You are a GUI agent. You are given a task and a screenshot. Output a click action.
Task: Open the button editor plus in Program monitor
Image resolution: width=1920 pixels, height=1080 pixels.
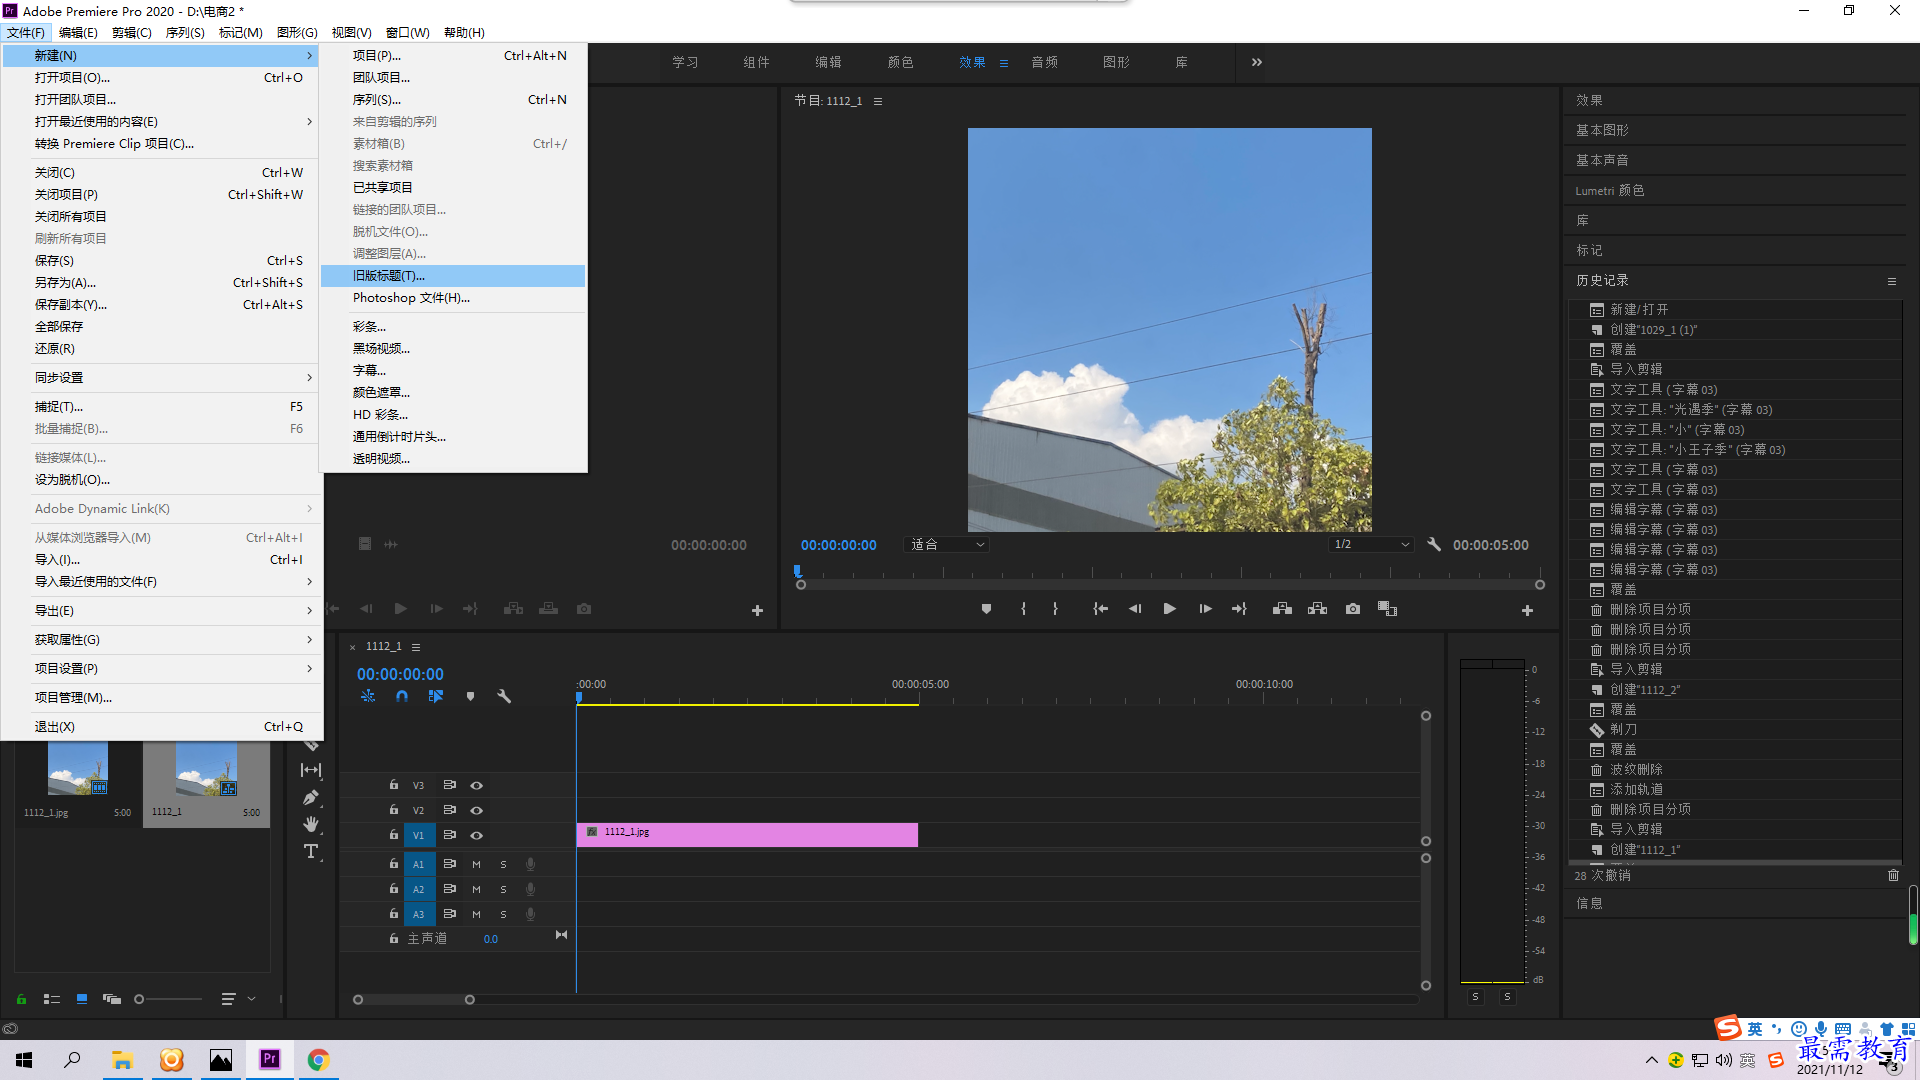[x=1527, y=610]
